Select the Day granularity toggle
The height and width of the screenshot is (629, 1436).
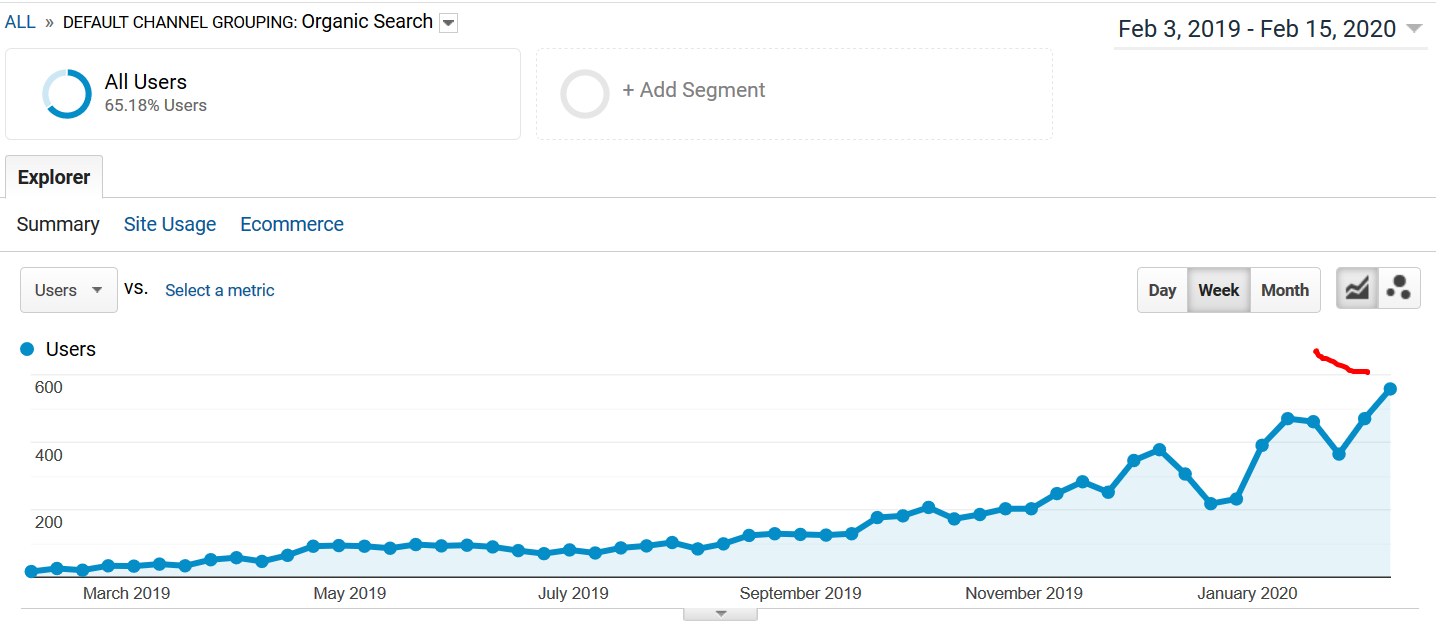(1162, 290)
